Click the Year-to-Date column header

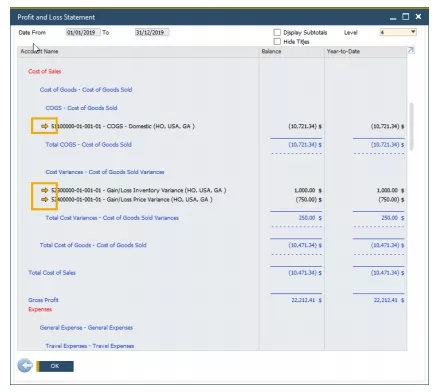point(366,51)
